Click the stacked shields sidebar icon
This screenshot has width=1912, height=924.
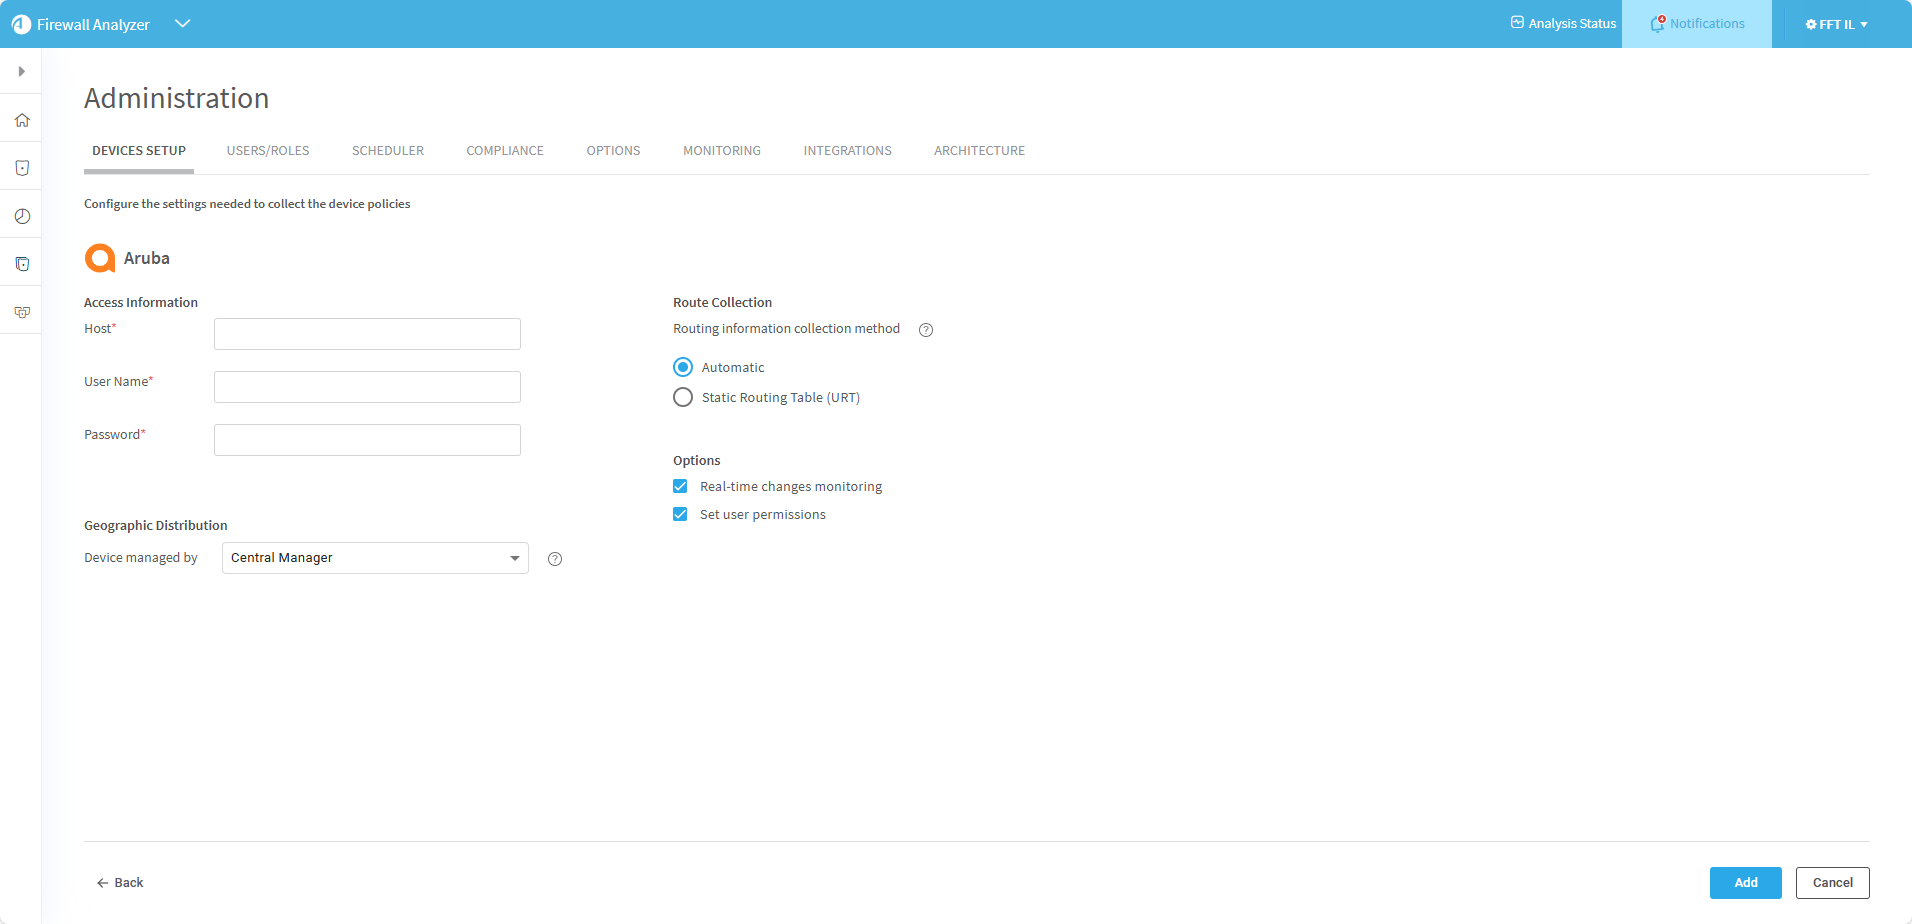22,264
